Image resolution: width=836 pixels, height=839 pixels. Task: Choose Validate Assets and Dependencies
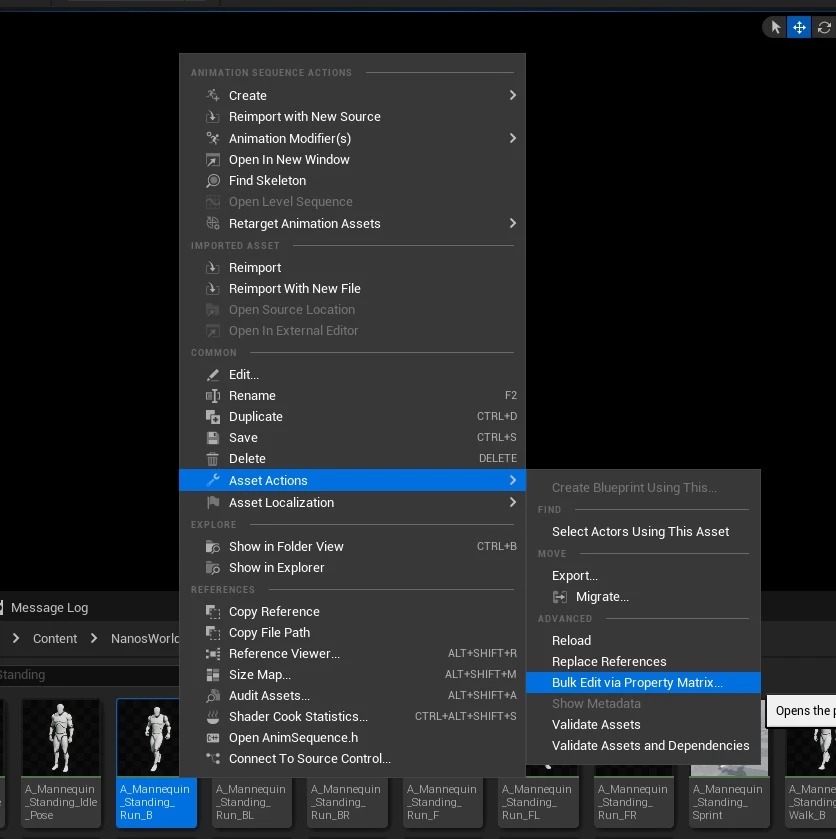coord(643,746)
